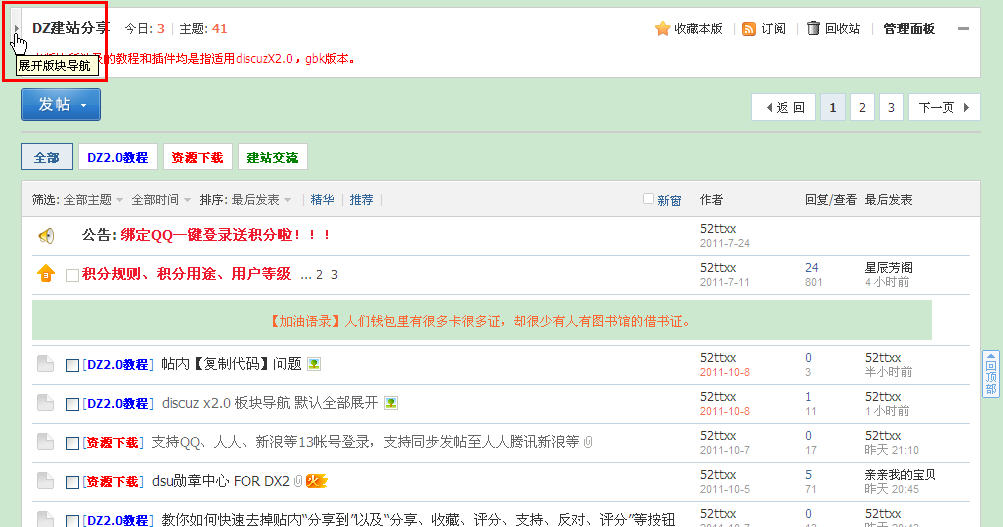1003x527 pixels.
Task: Open reply count 5 on dsu勋章中心
Action: (809, 475)
